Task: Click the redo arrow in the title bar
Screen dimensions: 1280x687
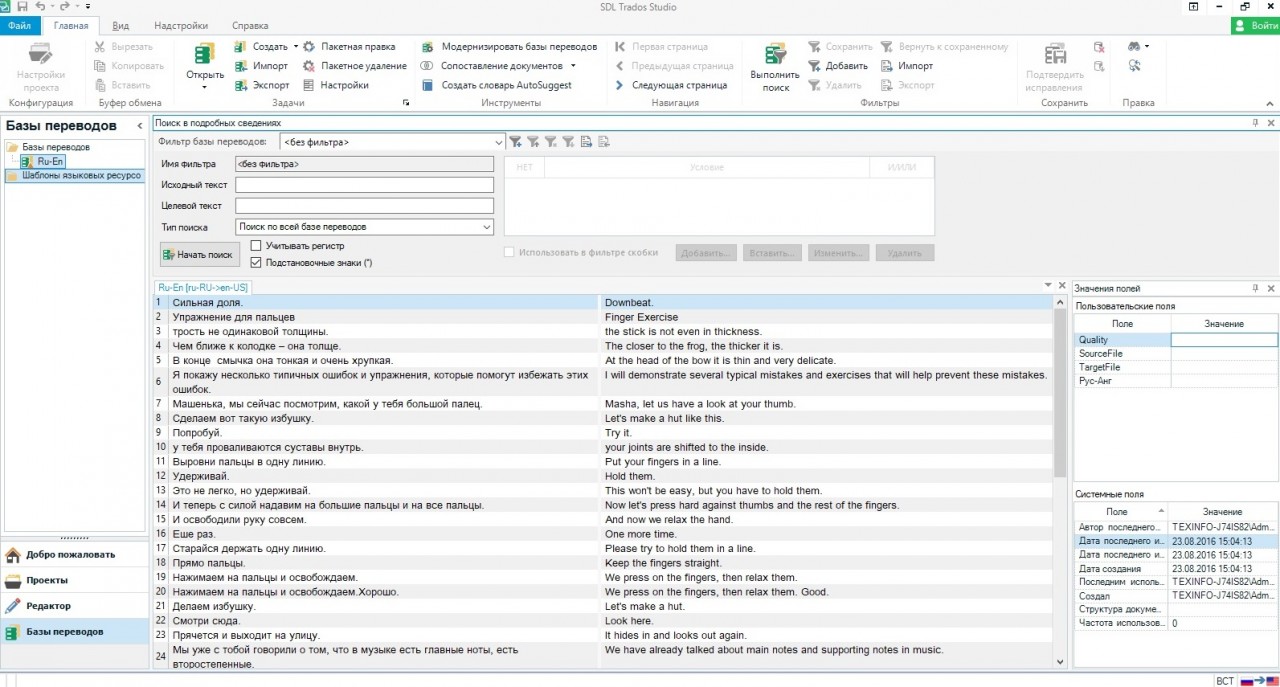Action: (x=65, y=6)
